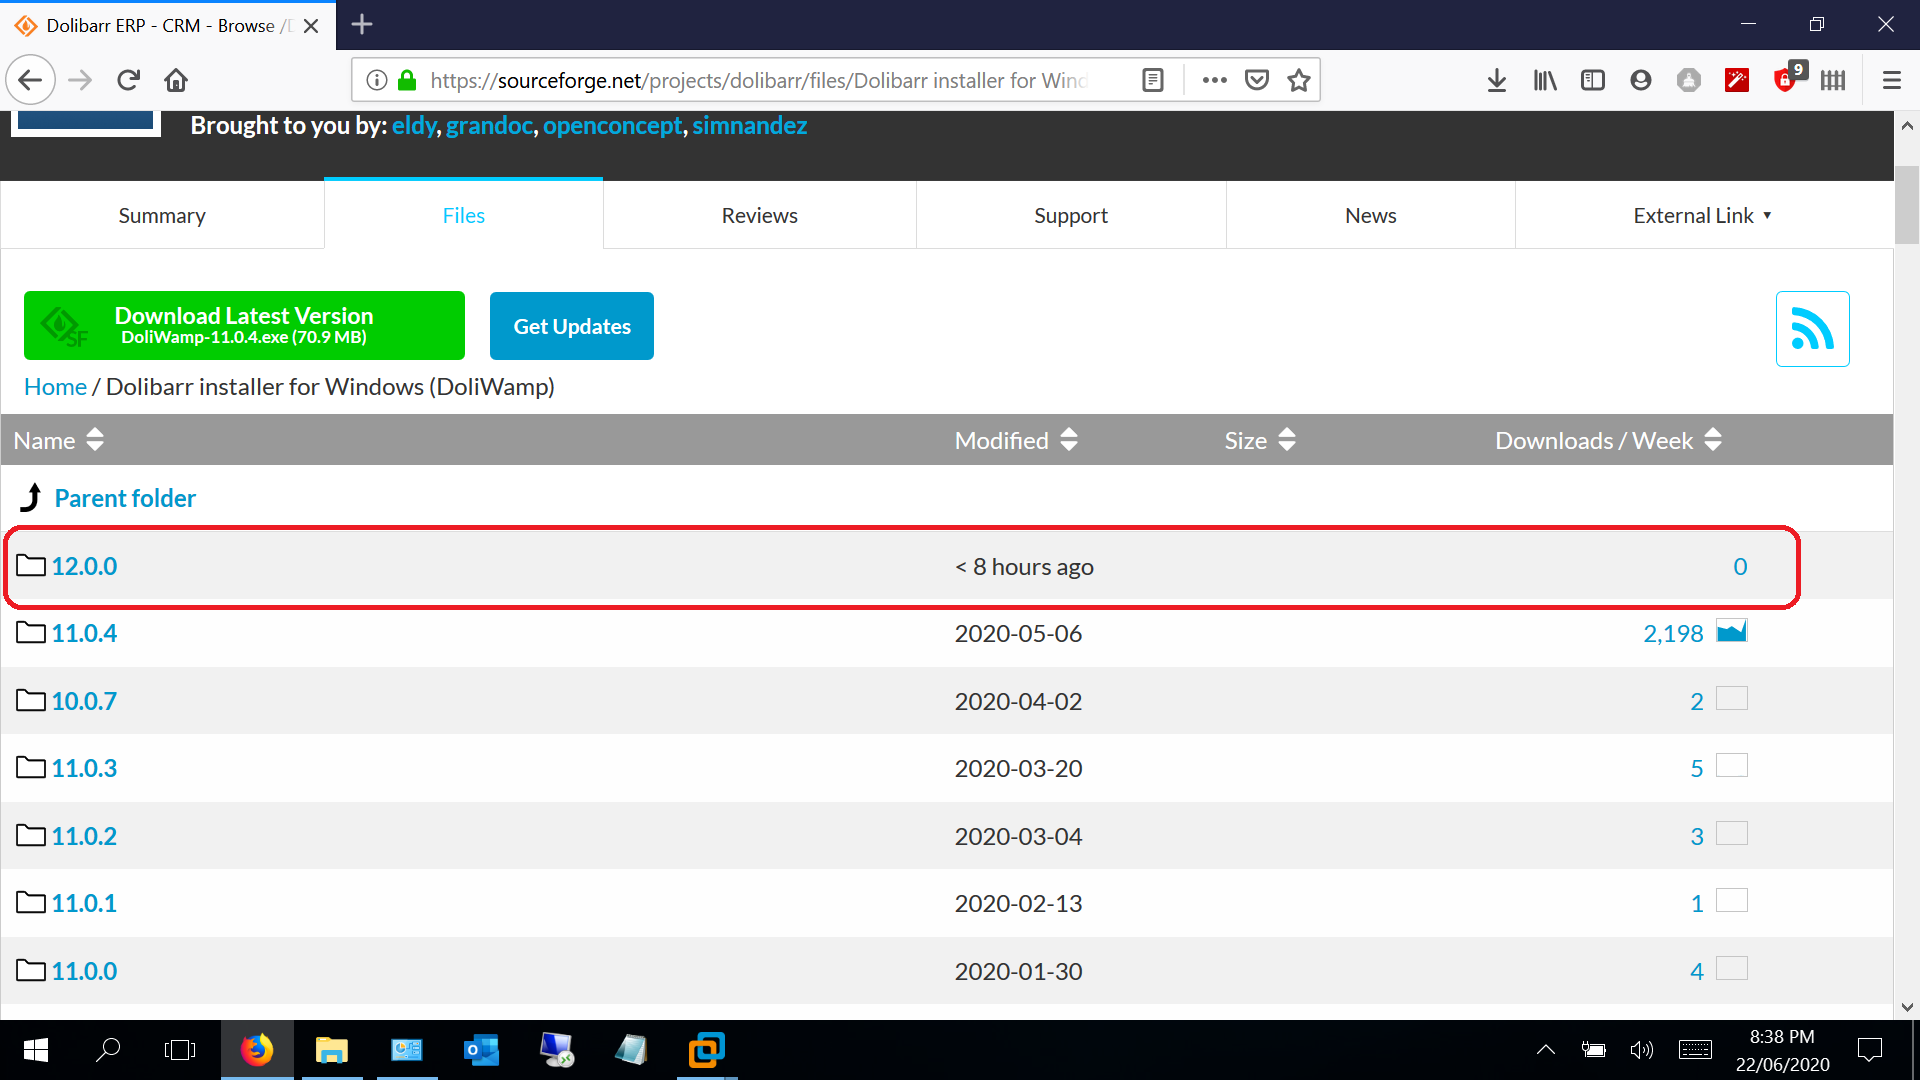The width and height of the screenshot is (1920, 1080).
Task: Open the Firefox account avatar icon
Action: coord(1641,80)
